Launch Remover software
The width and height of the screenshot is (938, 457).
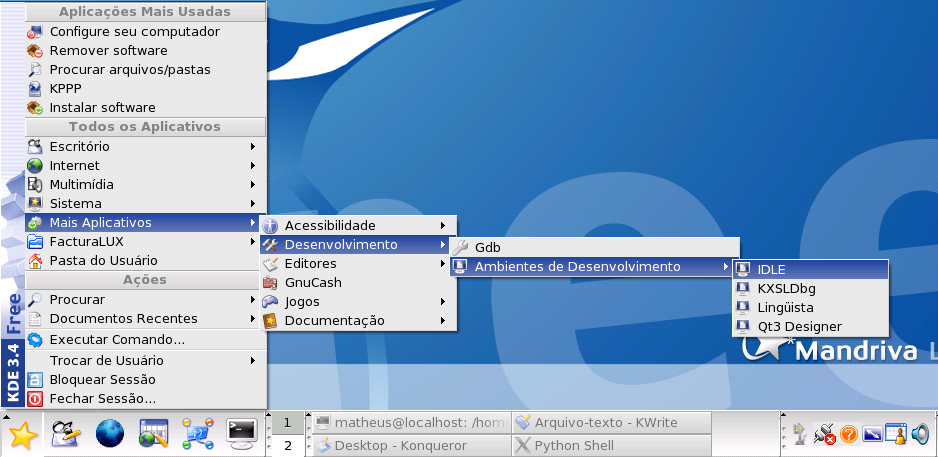(145, 50)
